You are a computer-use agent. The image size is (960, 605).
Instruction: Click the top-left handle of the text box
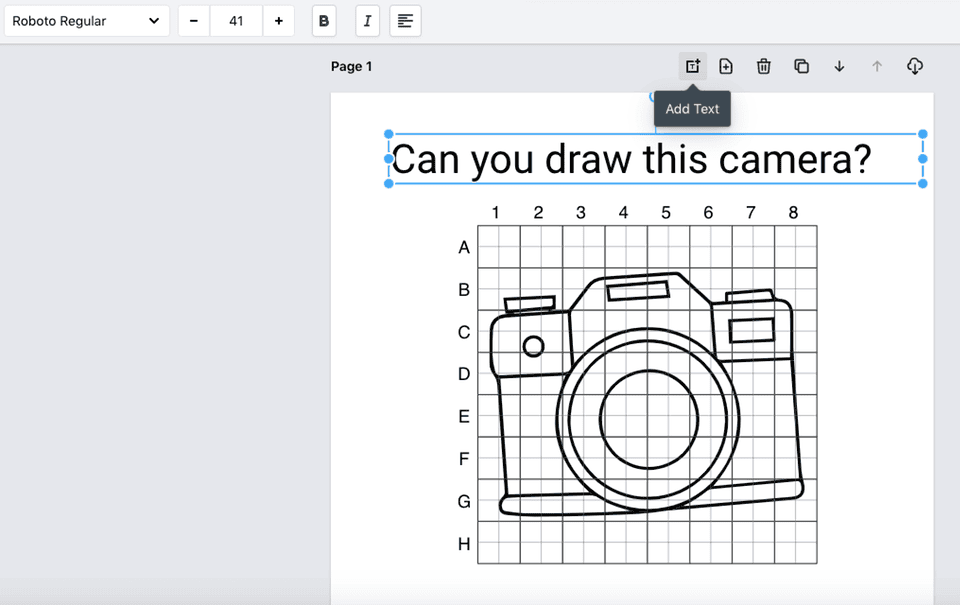[x=389, y=134]
